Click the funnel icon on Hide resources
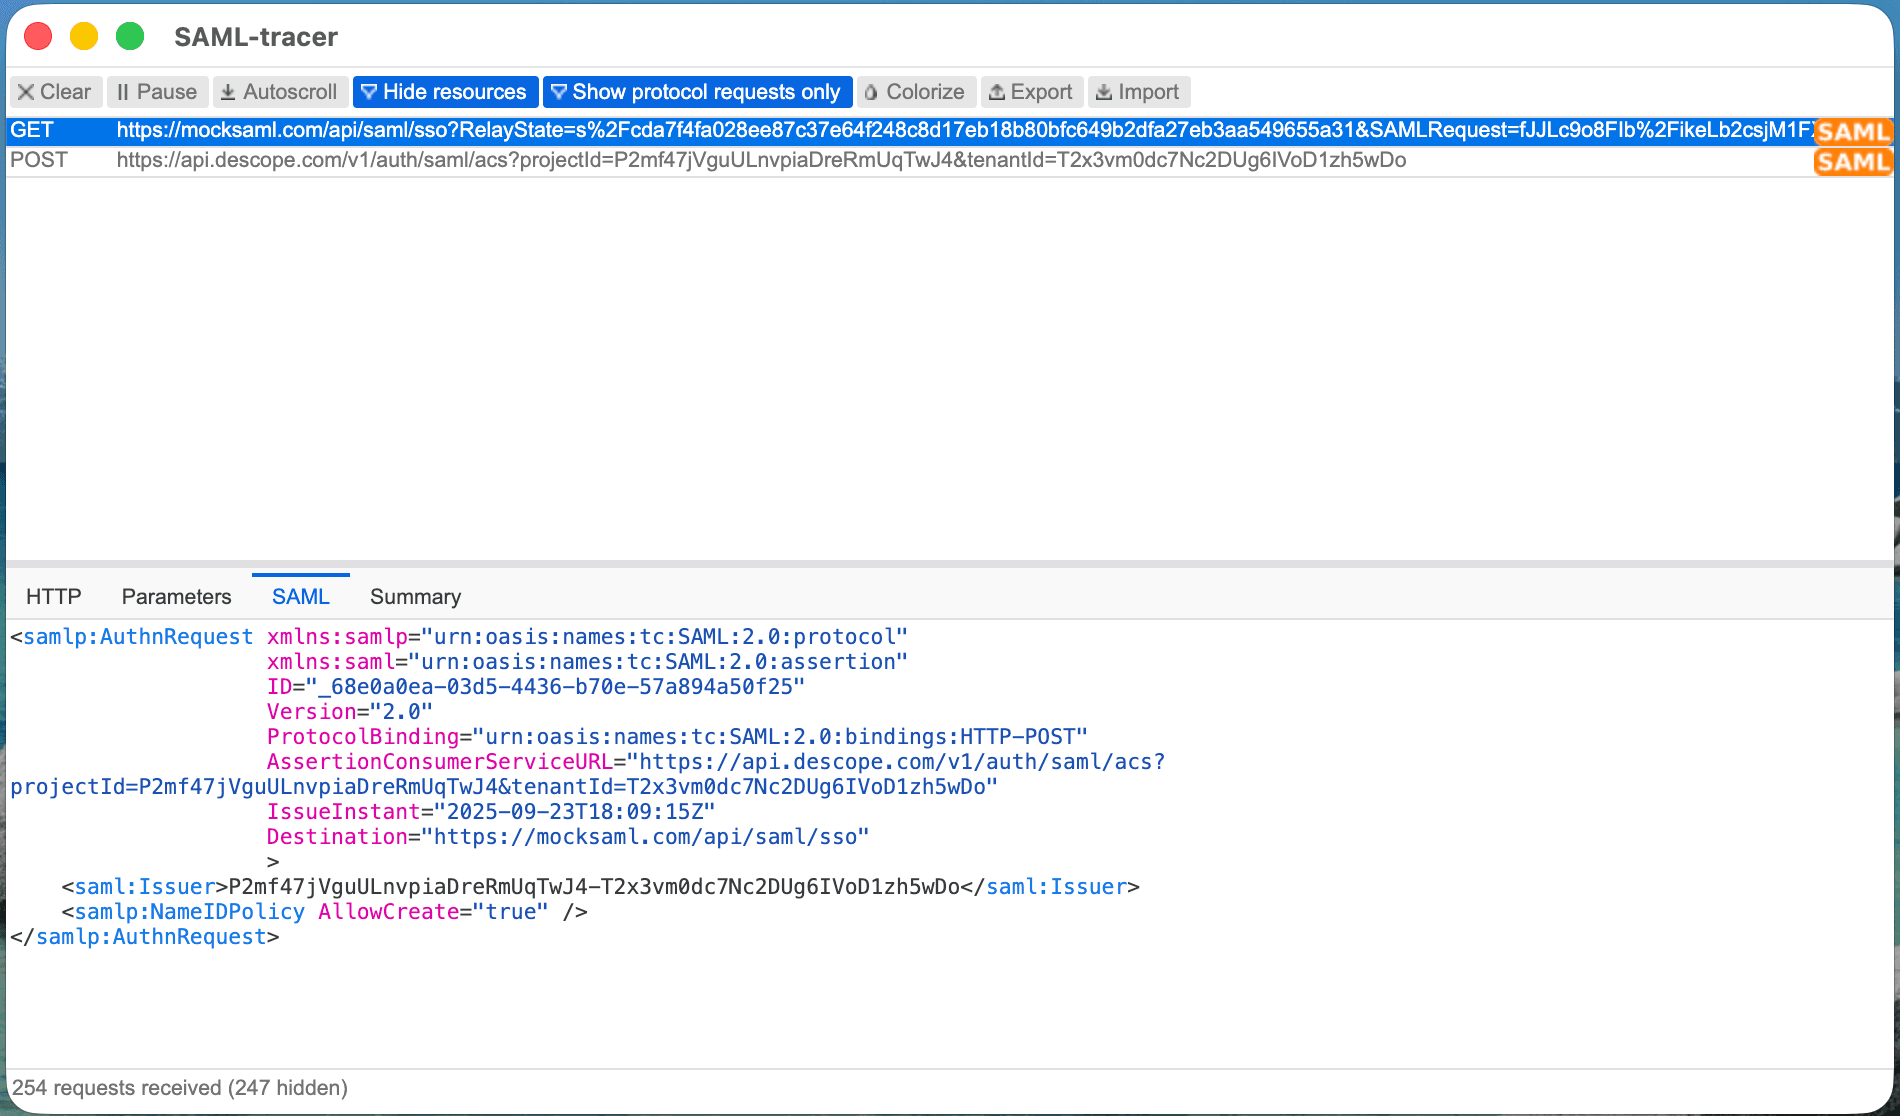Image resolution: width=1900 pixels, height=1116 pixels. click(371, 91)
